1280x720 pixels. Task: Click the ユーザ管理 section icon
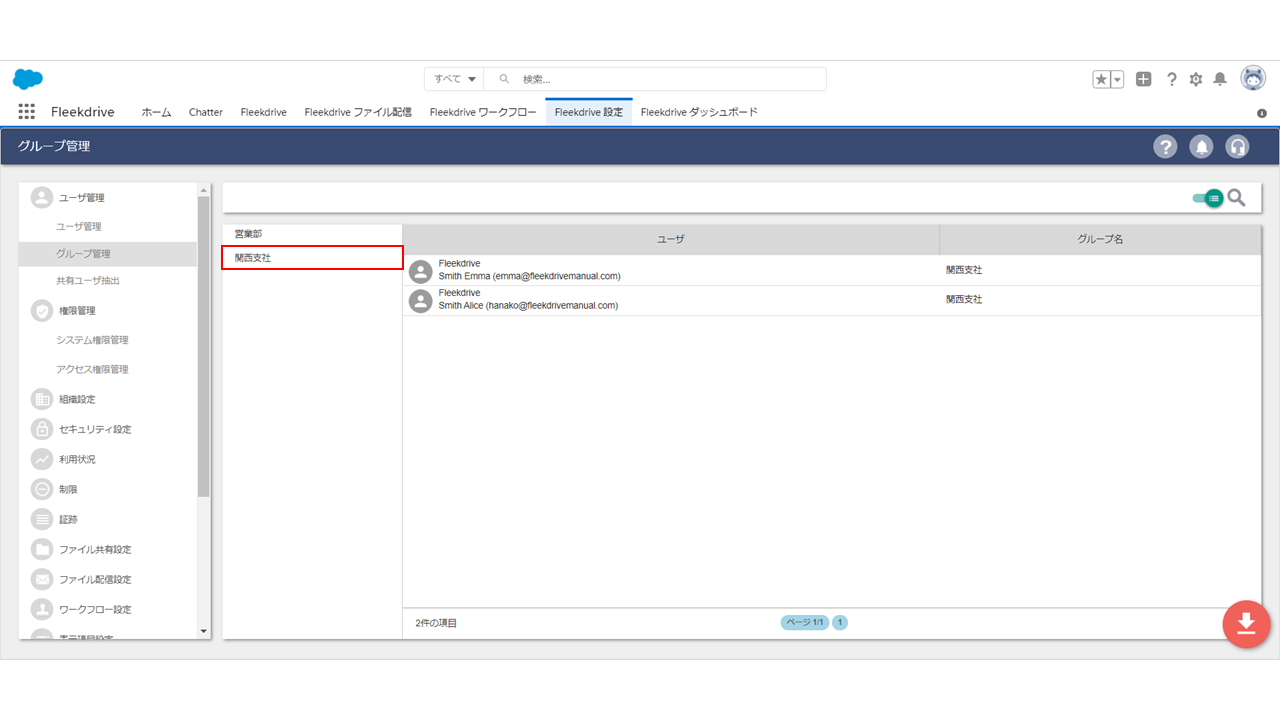[42, 197]
